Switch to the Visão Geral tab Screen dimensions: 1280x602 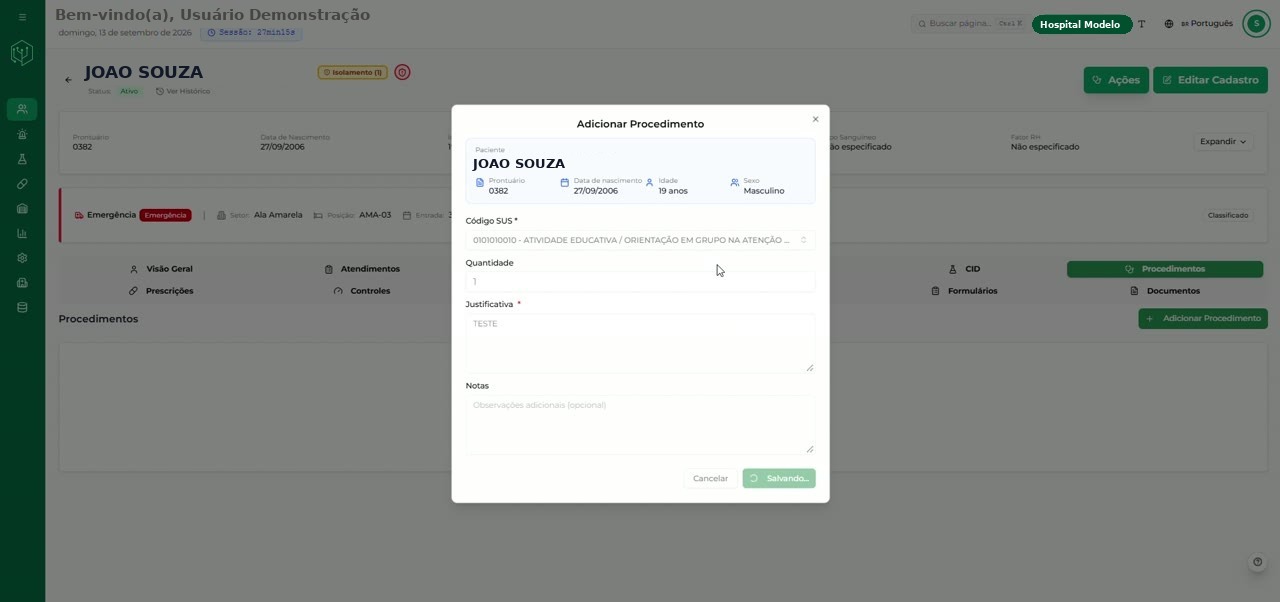(x=161, y=269)
